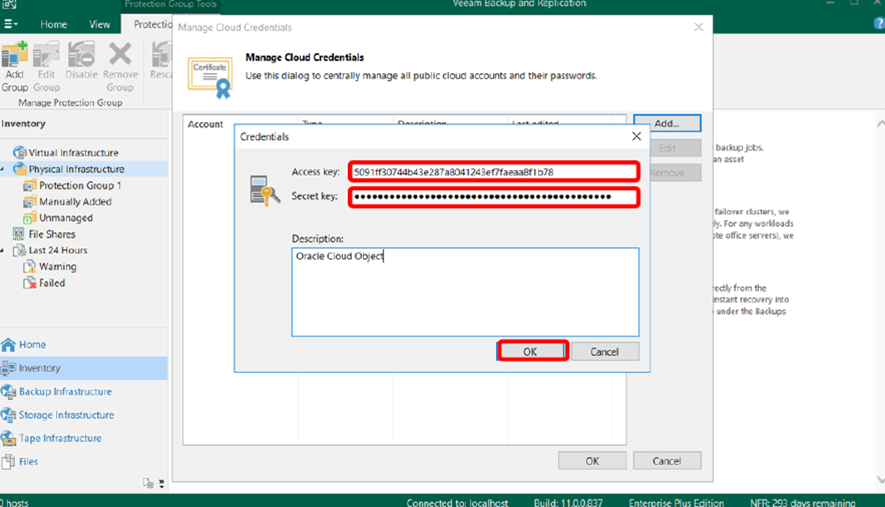Click the Unmanaged folder icon
This screenshot has width=885, height=507.
point(29,218)
